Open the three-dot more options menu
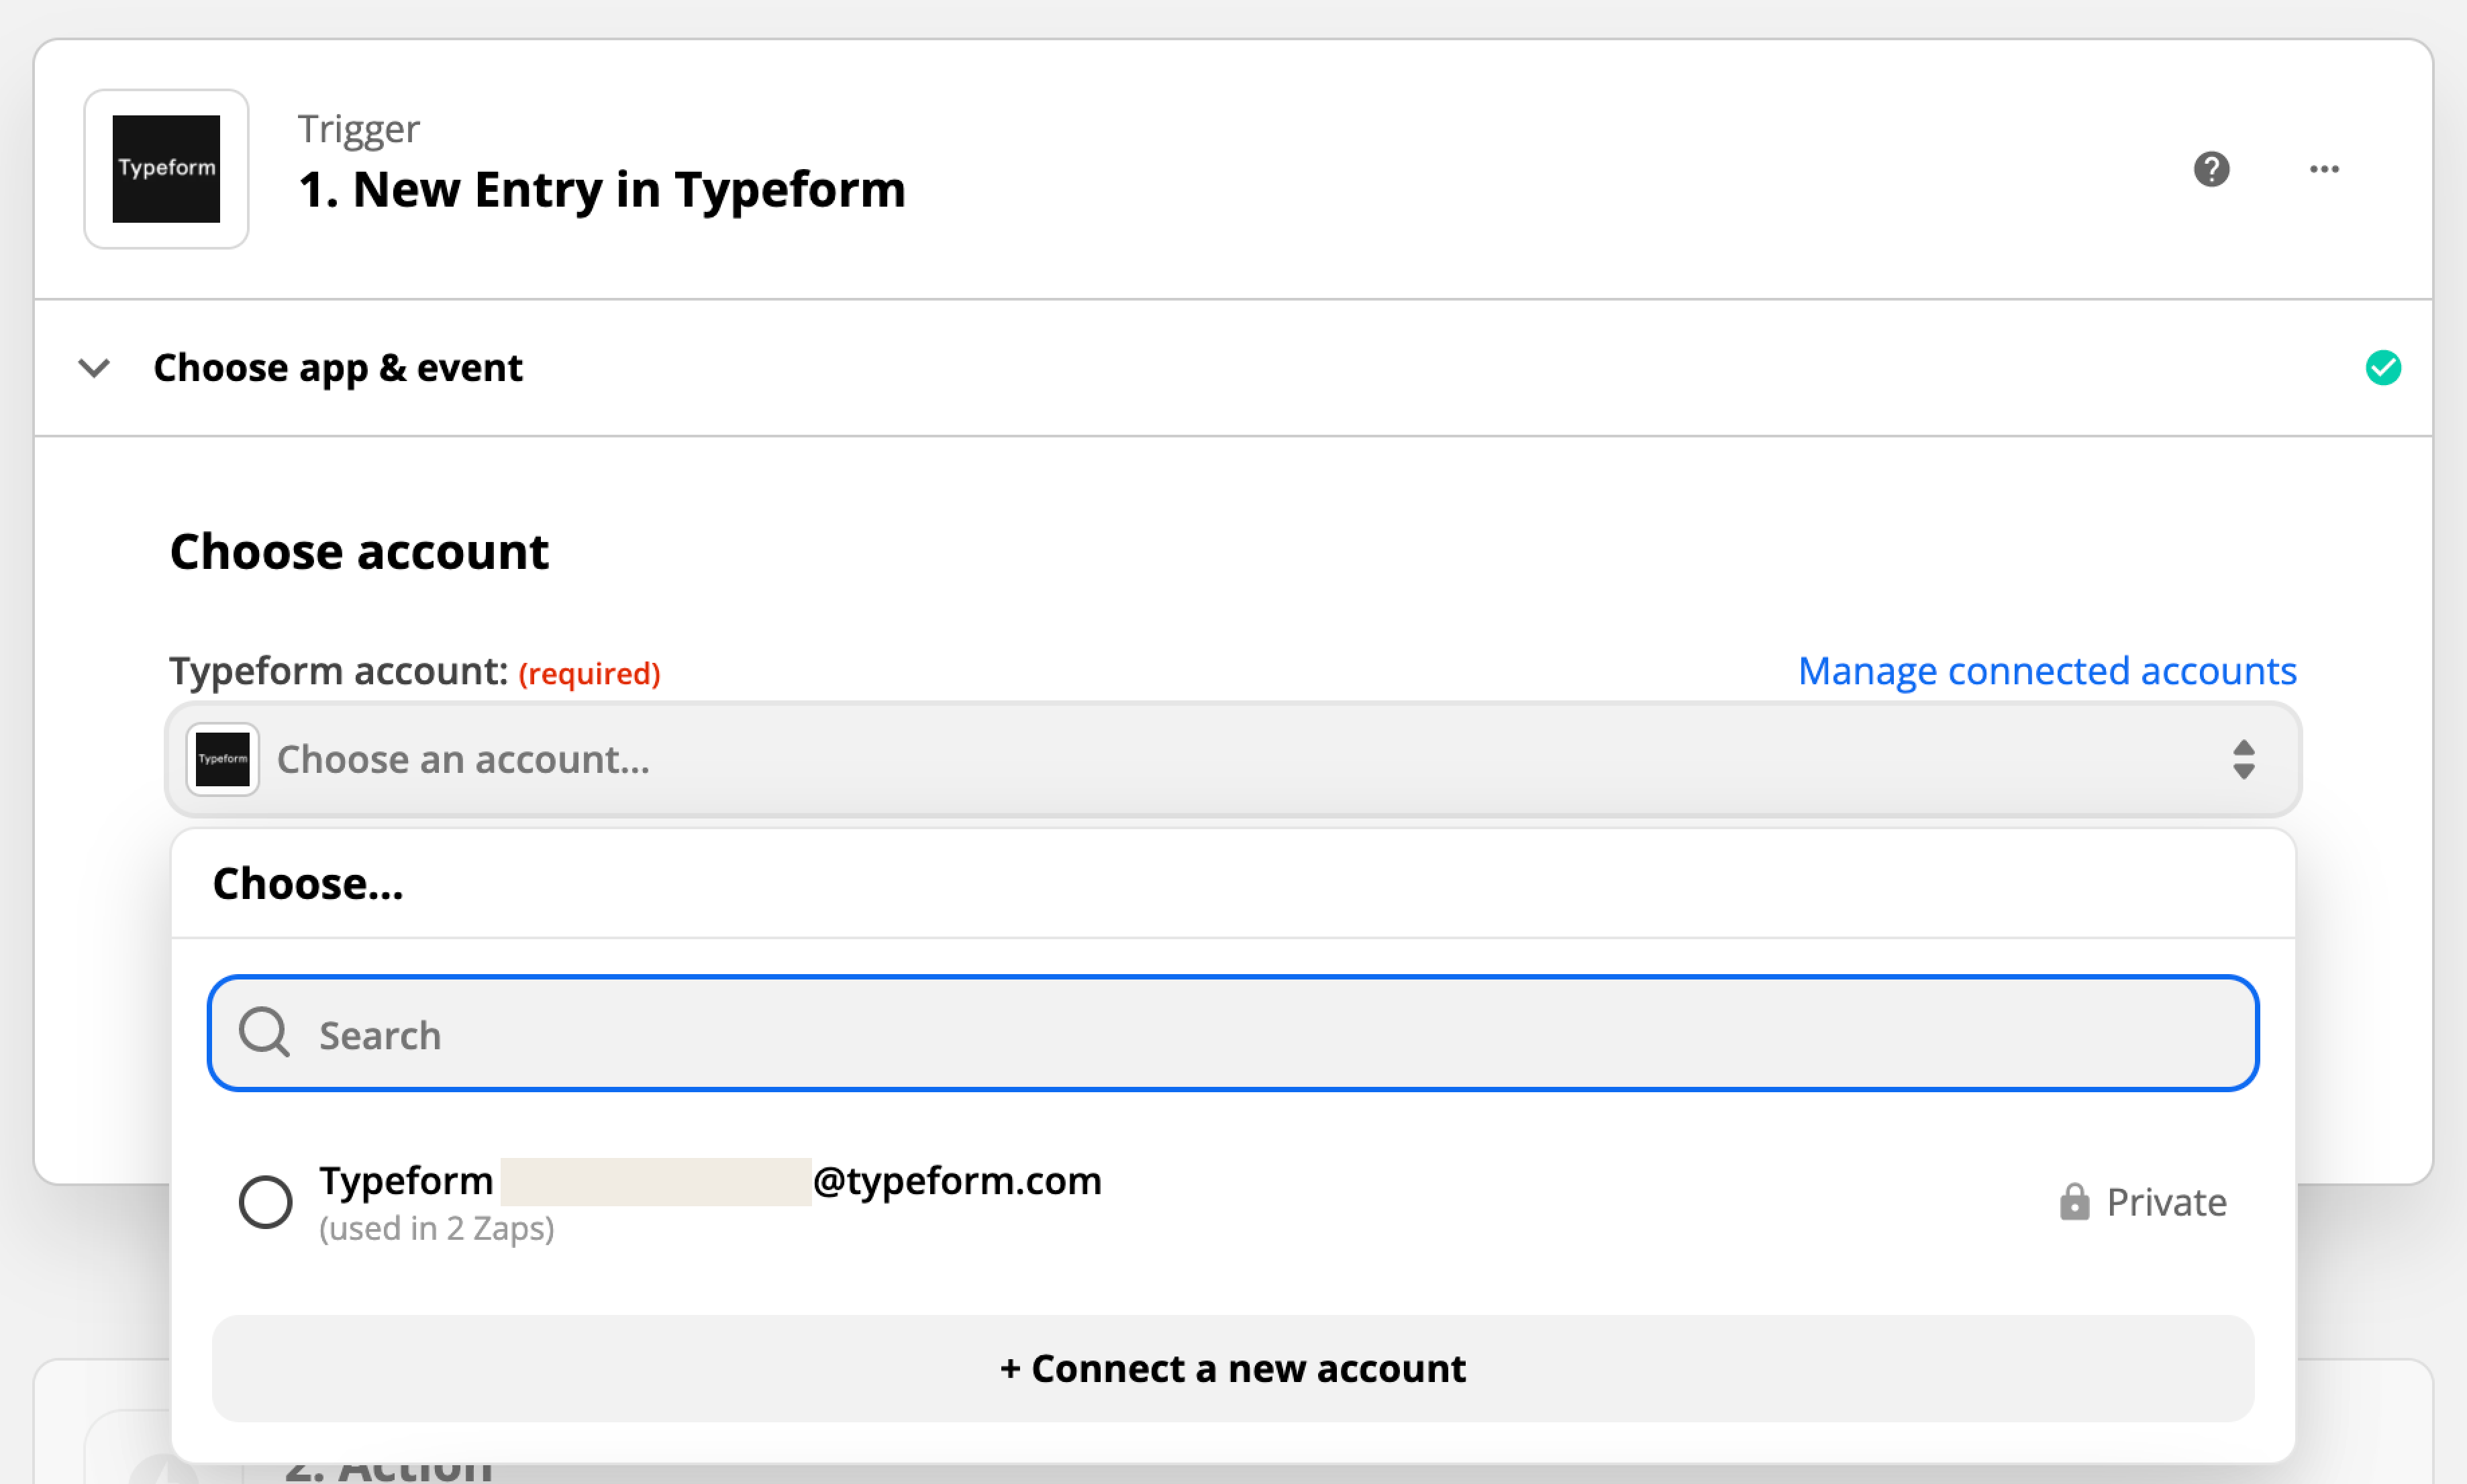 click(x=2324, y=169)
